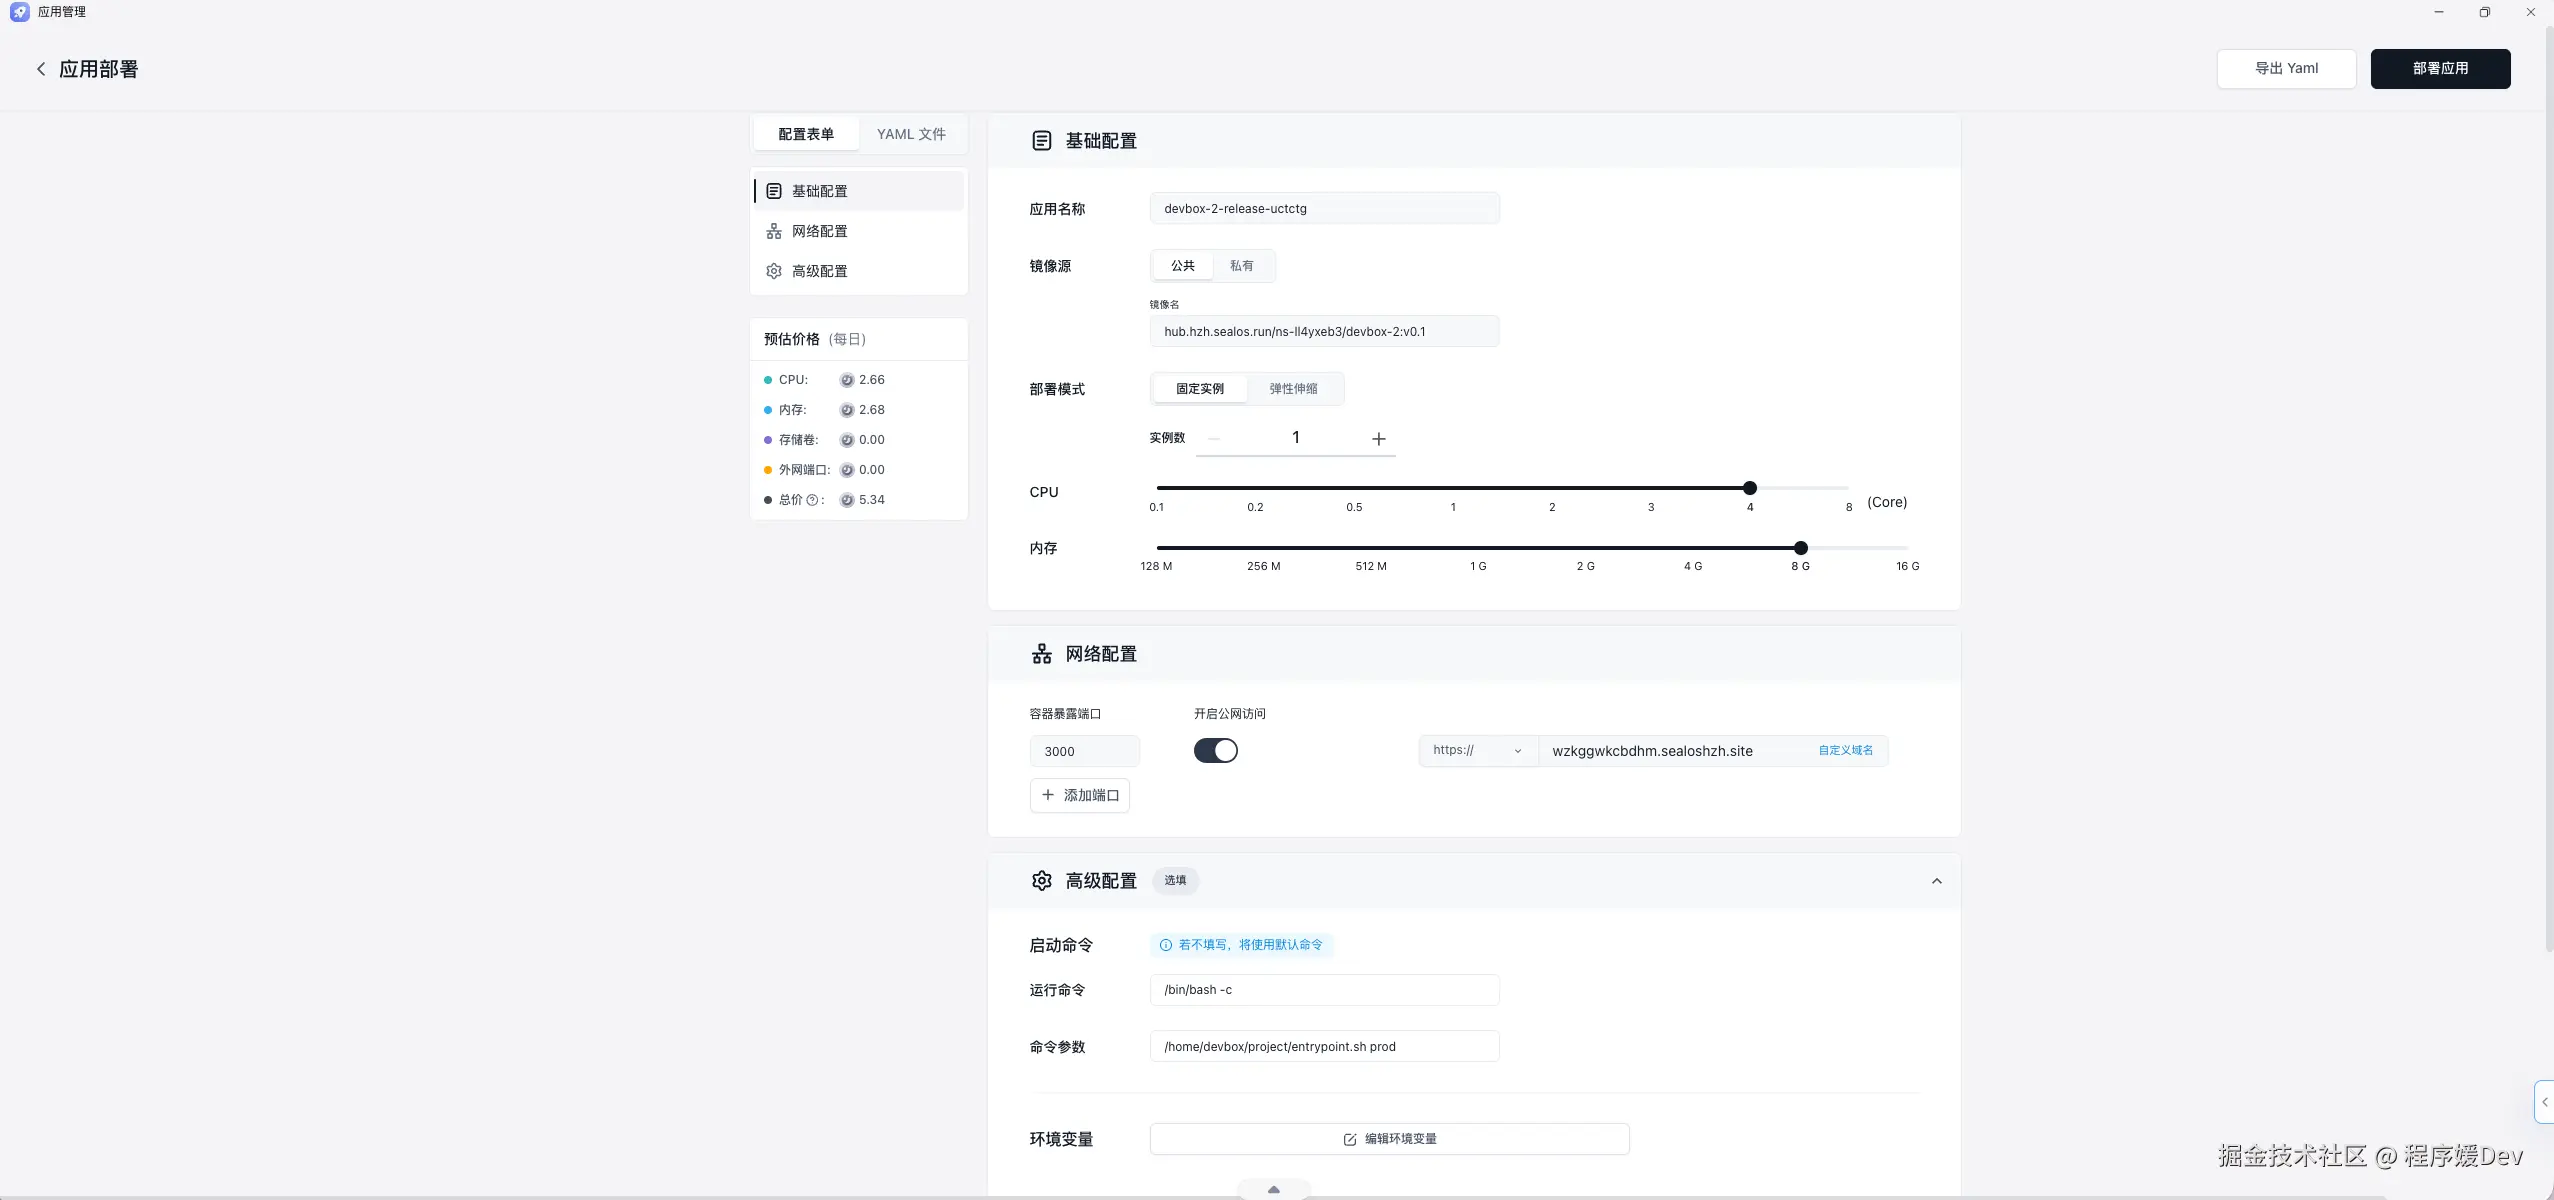Screen dimensions: 2554x1200
Task: Click the 部署应用 button
Action: coord(2439,69)
